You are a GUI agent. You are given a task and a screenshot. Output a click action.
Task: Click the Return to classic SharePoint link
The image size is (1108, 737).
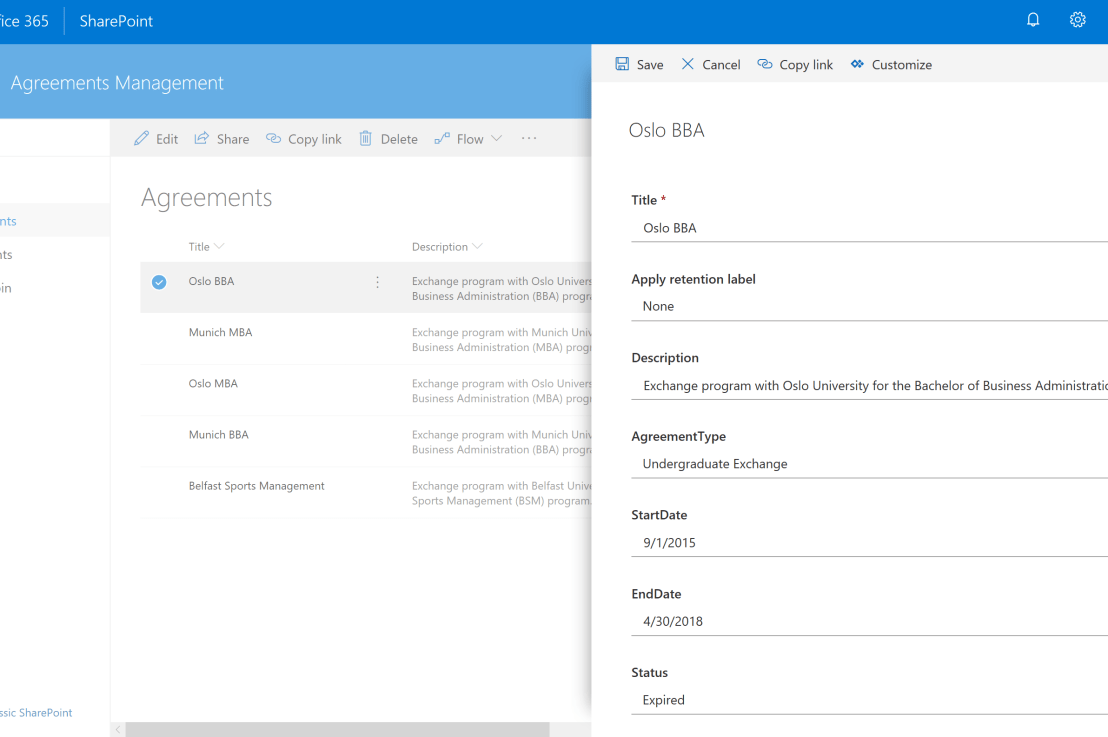[x=36, y=712]
